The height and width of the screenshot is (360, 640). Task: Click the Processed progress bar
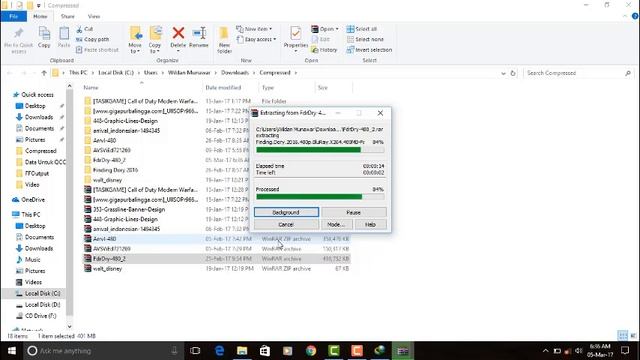(320, 197)
